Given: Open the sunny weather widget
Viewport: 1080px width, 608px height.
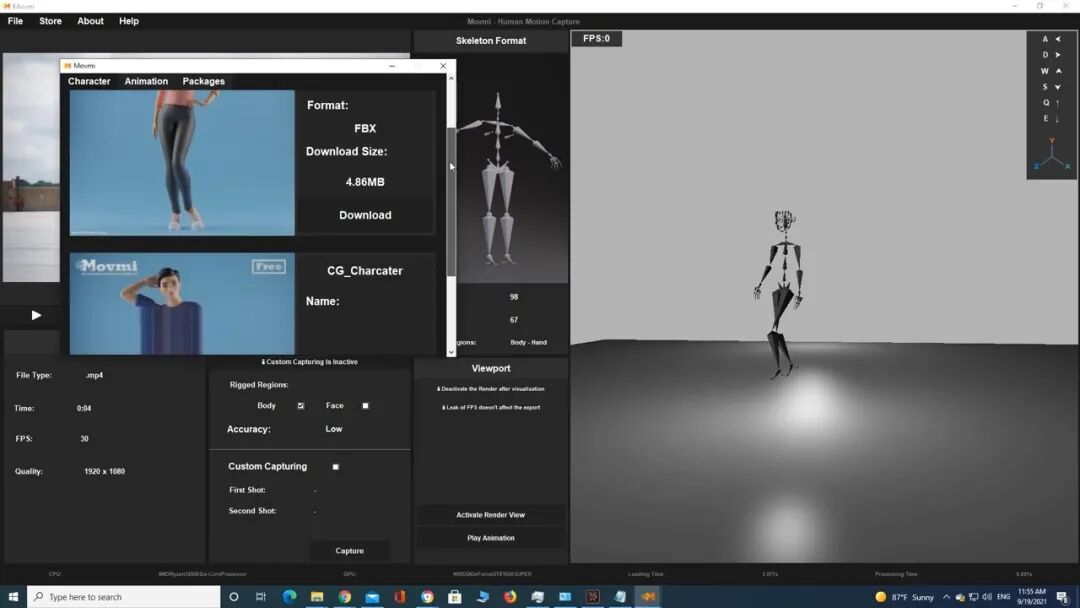Looking at the screenshot, I should 904,597.
